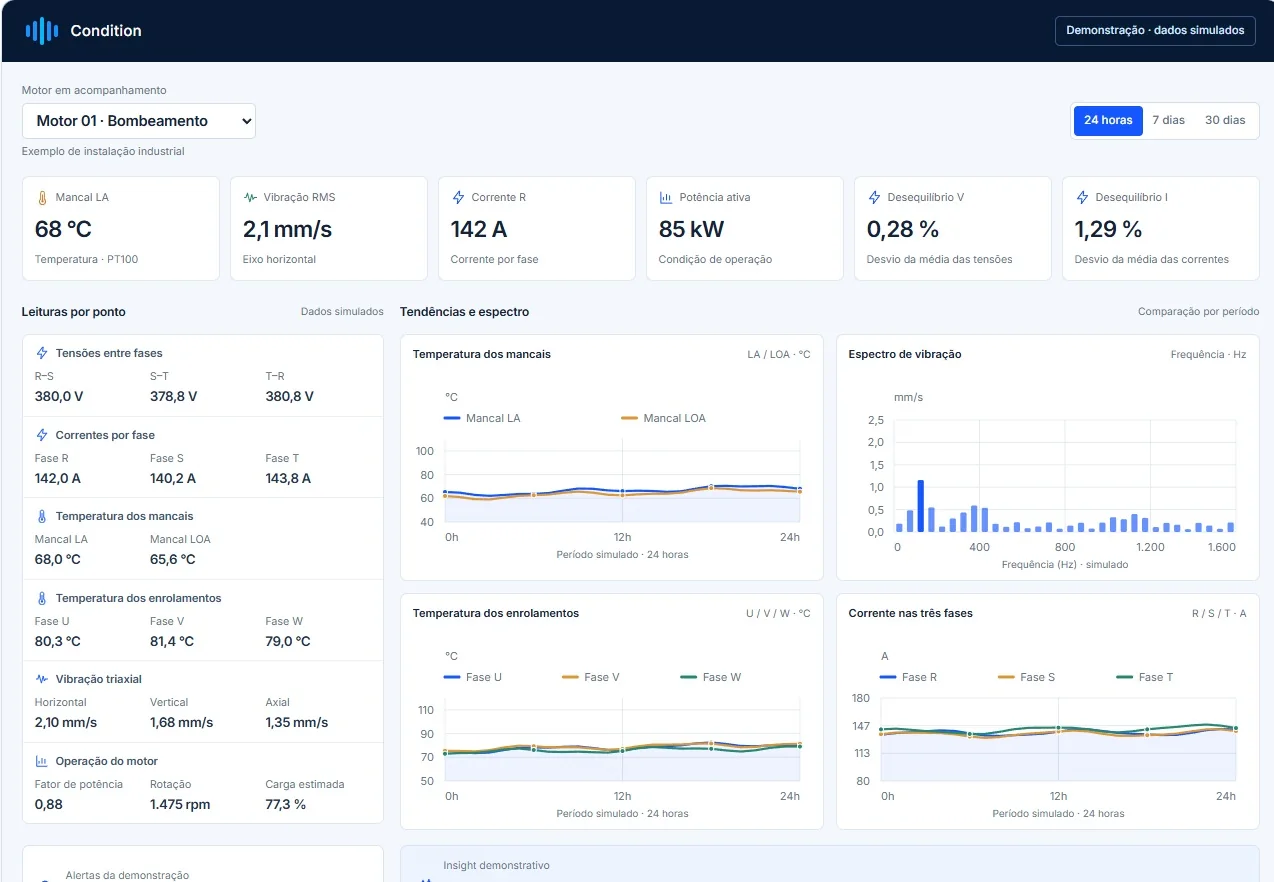Click the lightning icon next to Tensões entre fases
The height and width of the screenshot is (882, 1274).
[x=42, y=353]
